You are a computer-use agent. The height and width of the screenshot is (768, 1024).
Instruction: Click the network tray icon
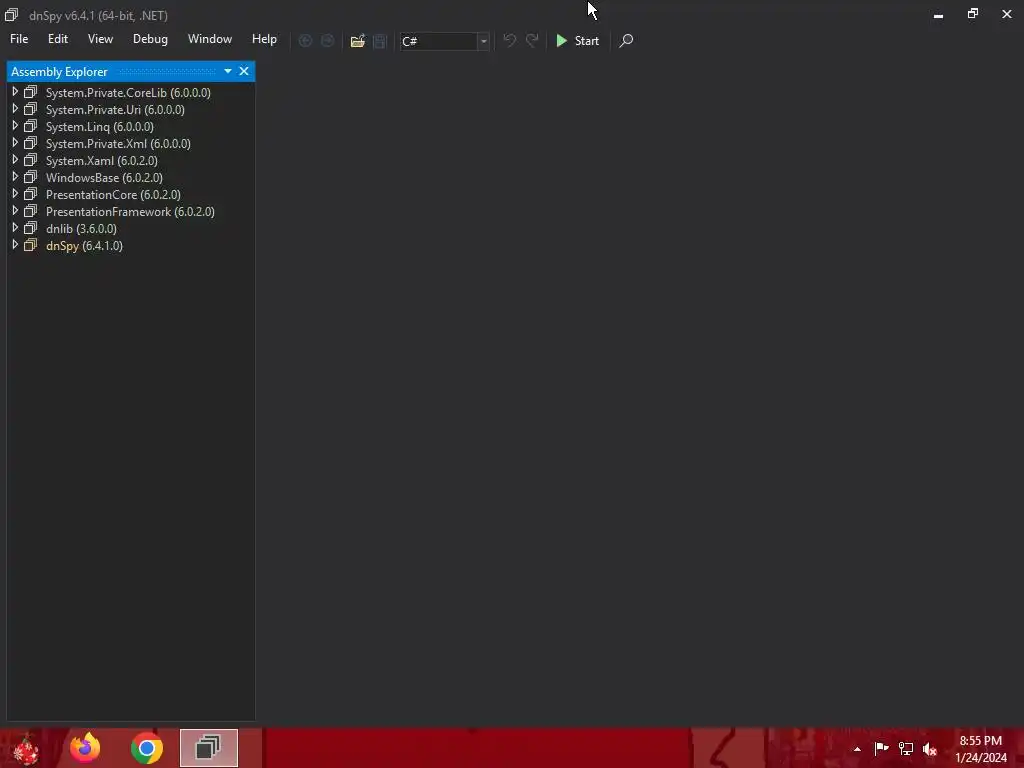(x=906, y=748)
